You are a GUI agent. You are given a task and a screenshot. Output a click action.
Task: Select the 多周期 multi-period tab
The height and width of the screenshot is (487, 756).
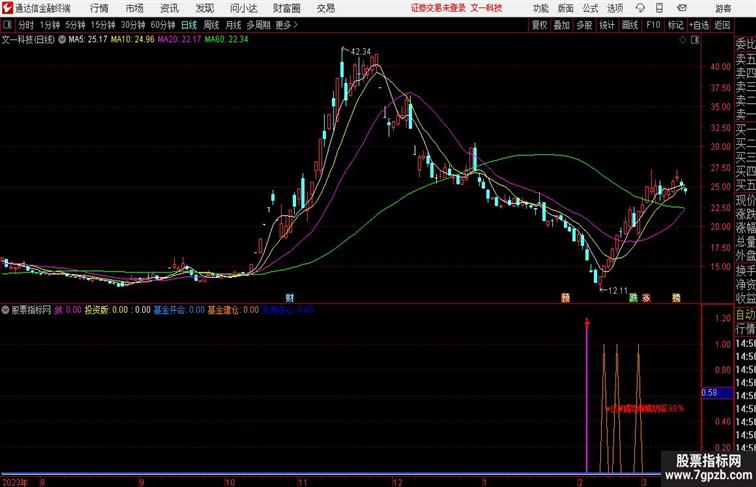(259, 25)
